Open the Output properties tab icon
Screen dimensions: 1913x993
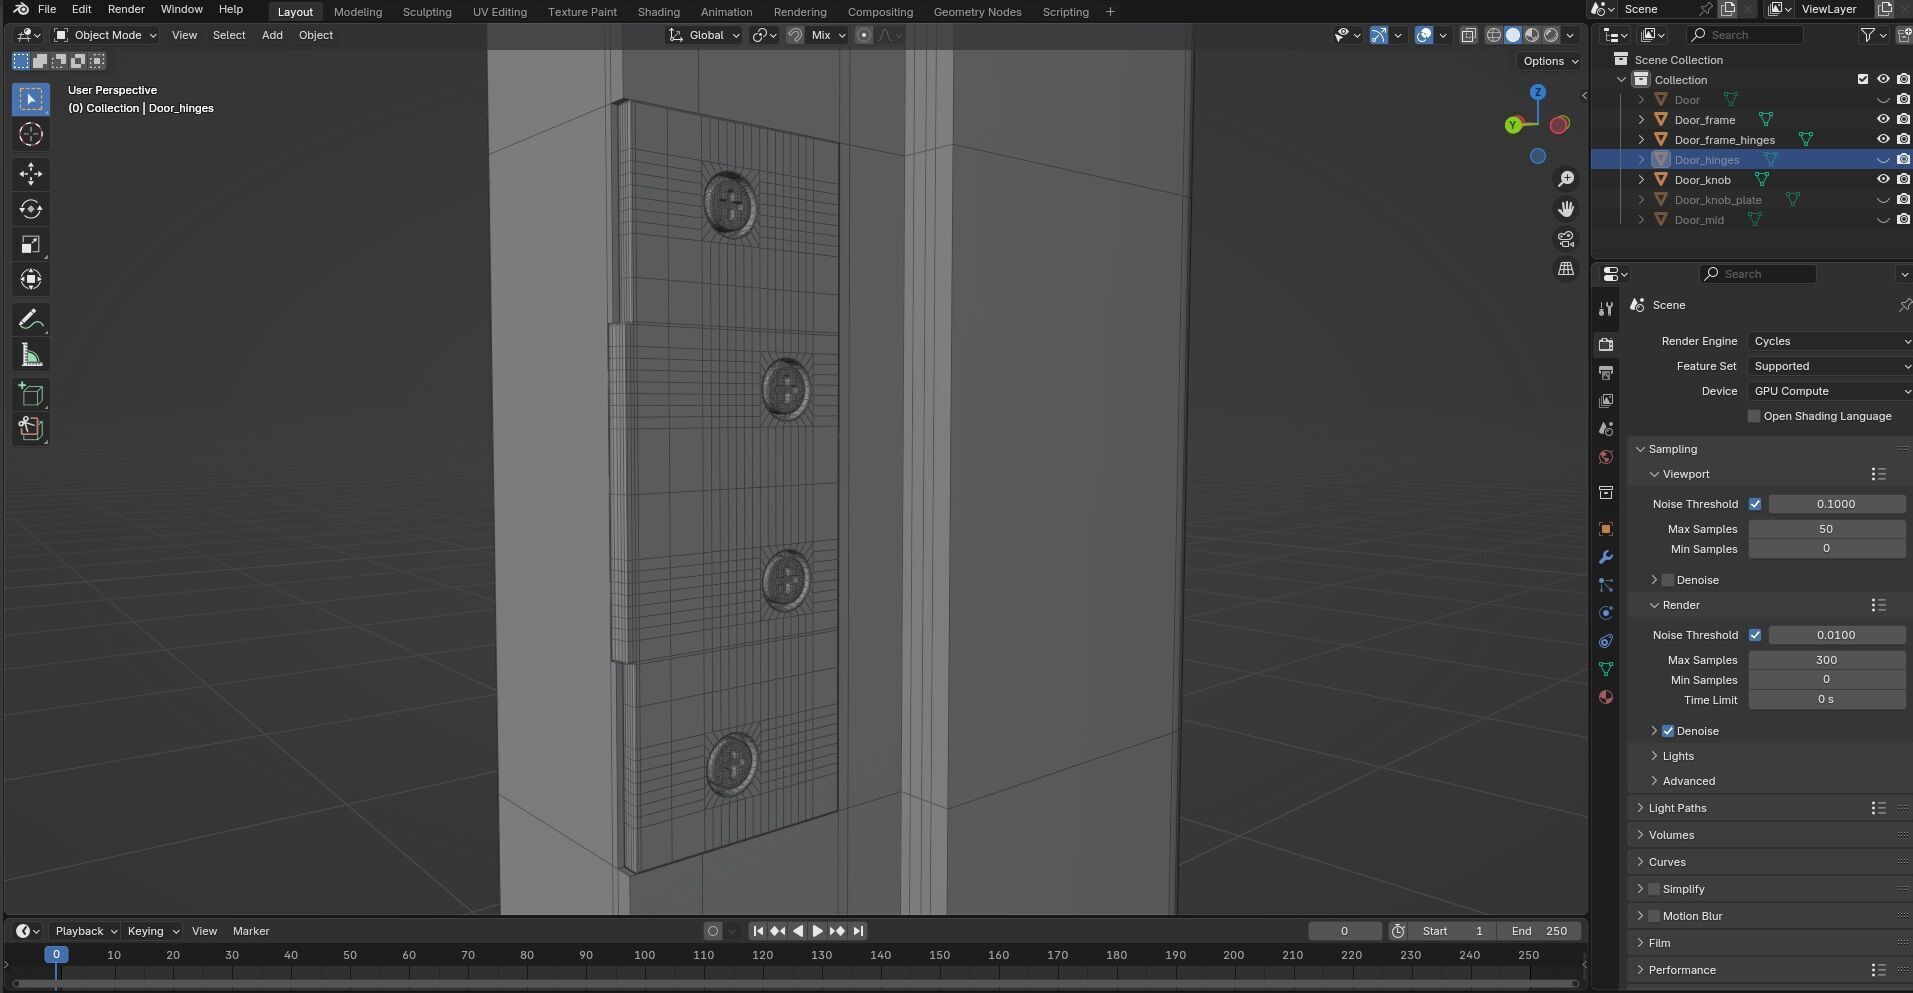pos(1606,372)
